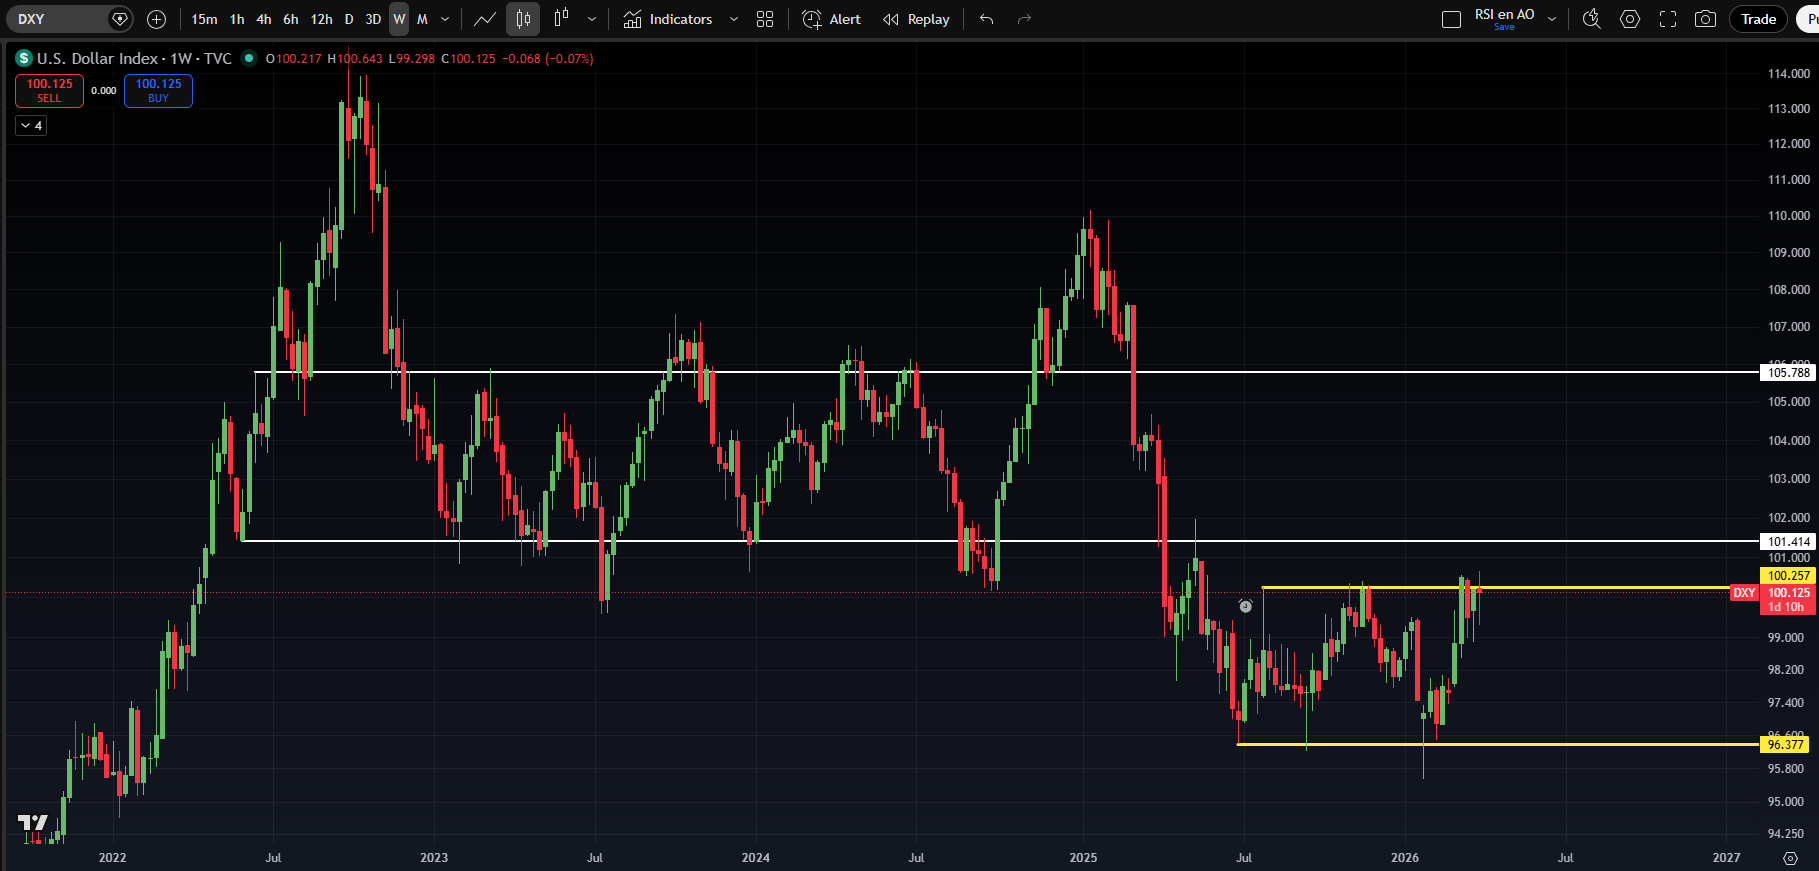
Task: Click the red SELL 100.125 button
Action: (x=49, y=90)
